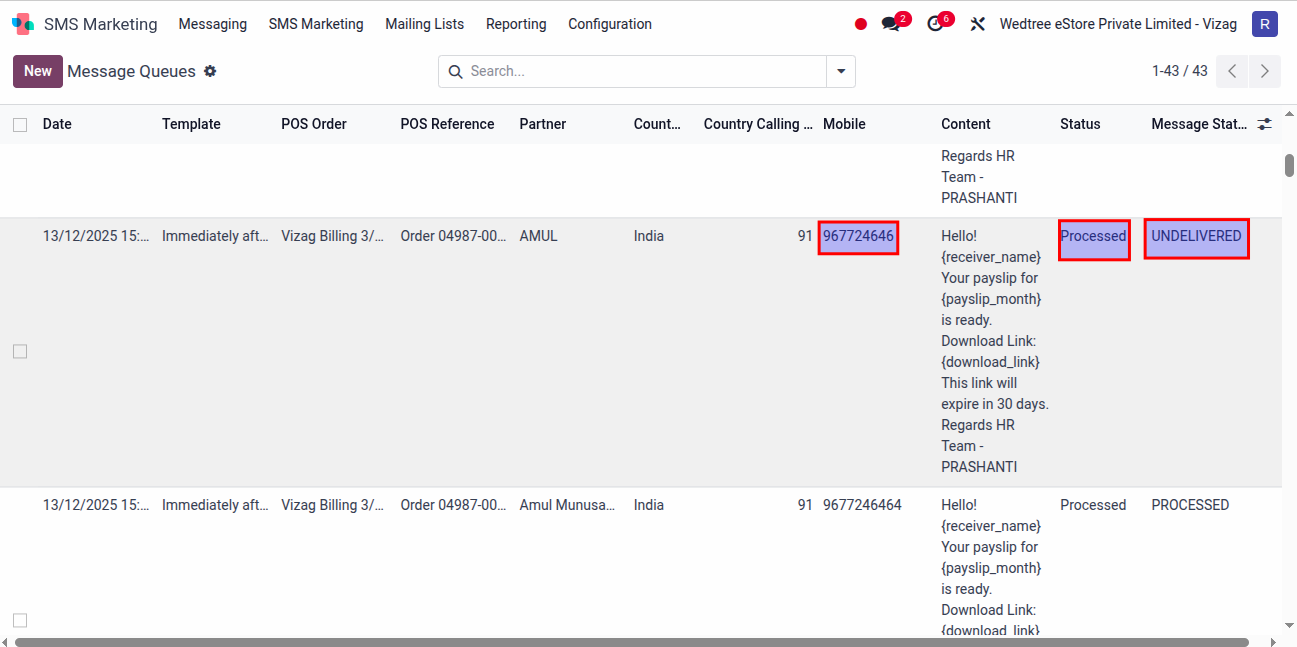Create a record with the New button

click(37, 71)
